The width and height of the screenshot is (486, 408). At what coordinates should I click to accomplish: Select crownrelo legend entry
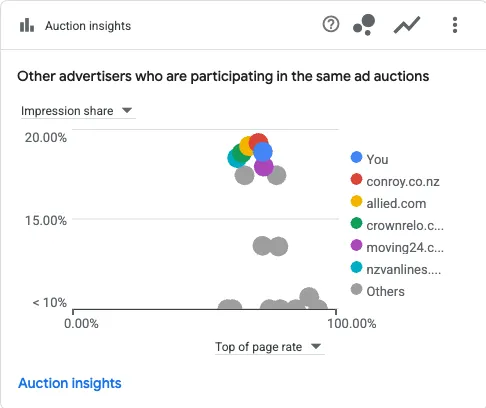coord(397,225)
